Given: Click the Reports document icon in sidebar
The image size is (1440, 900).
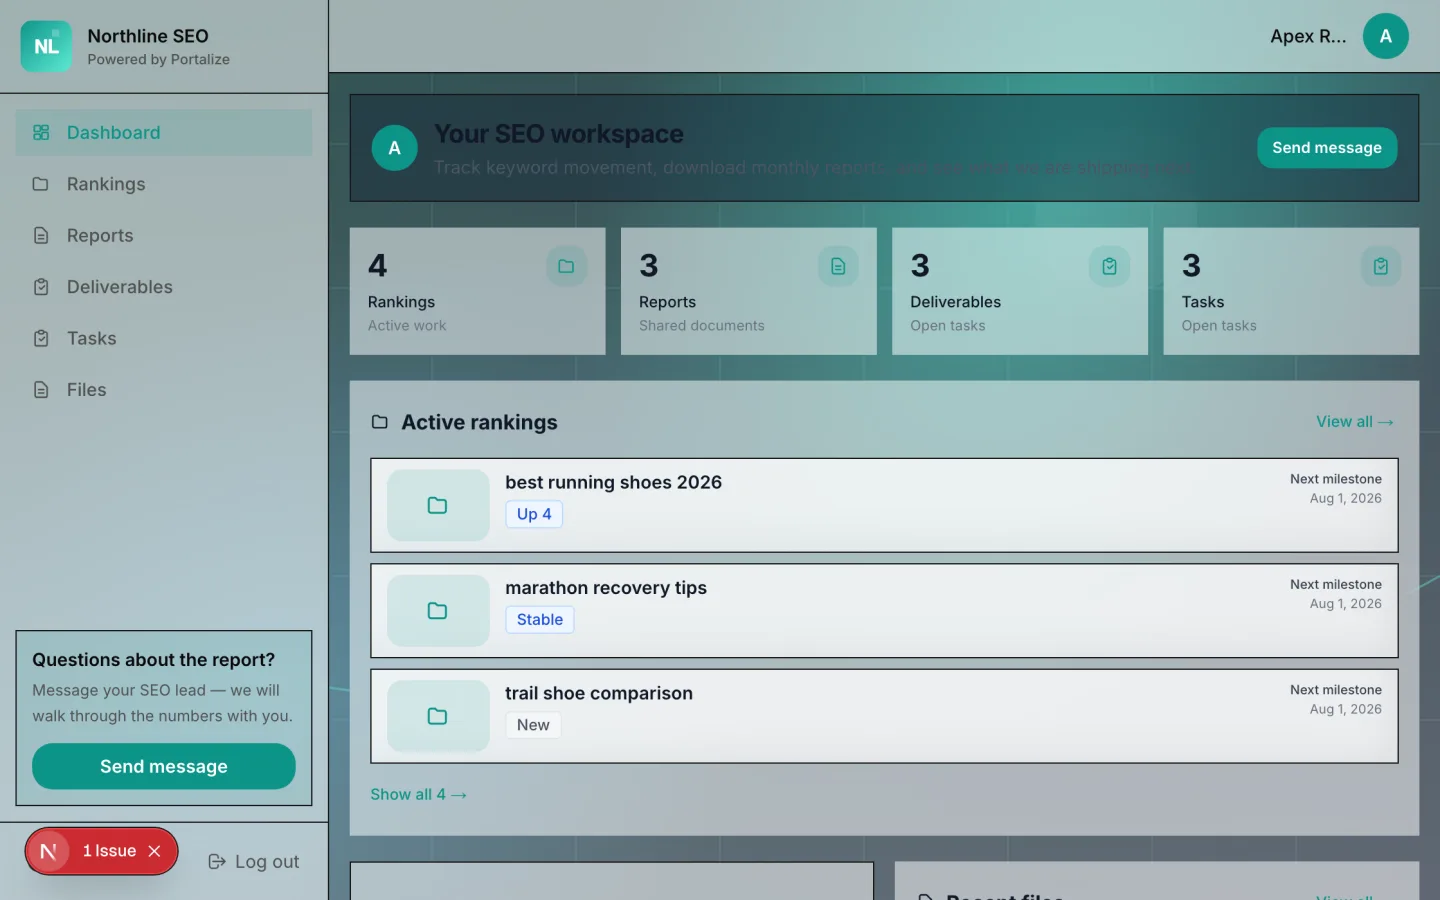Looking at the screenshot, I should click(x=41, y=235).
